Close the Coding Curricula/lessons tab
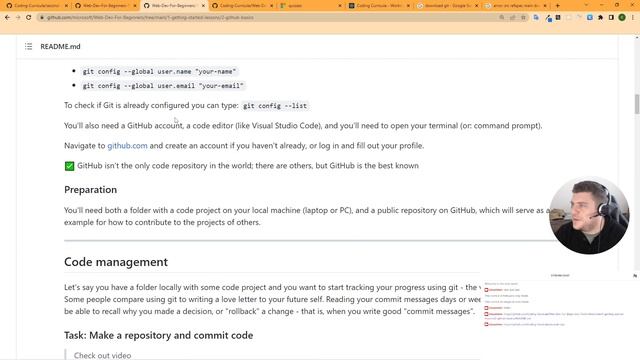This screenshot has width=640, height=360. [x=67, y=6]
